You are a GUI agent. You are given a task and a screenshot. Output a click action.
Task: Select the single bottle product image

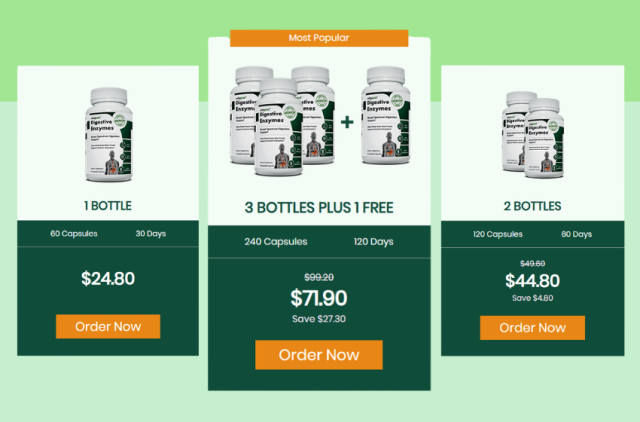[109, 134]
